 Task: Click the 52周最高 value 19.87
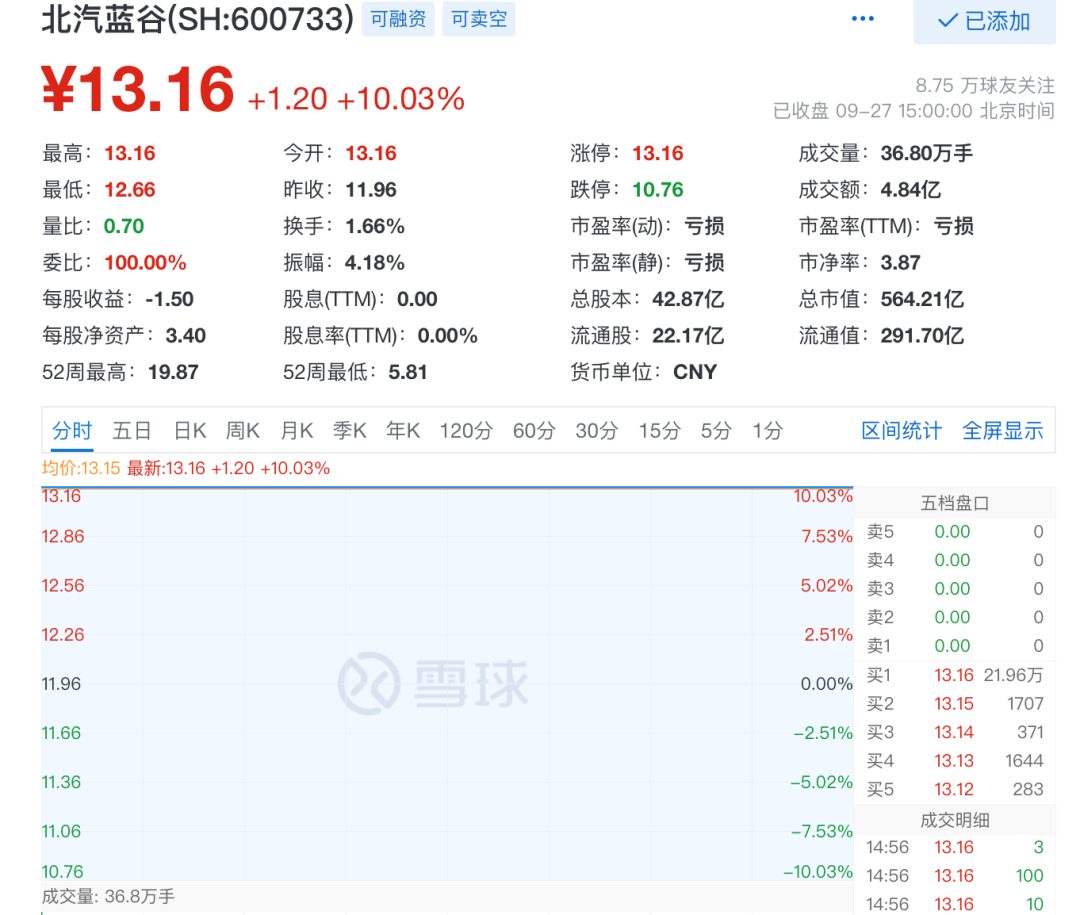click(173, 372)
